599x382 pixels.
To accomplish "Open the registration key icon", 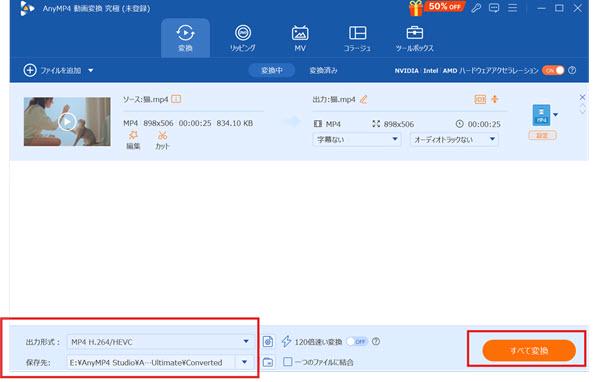I will tap(476, 8).
